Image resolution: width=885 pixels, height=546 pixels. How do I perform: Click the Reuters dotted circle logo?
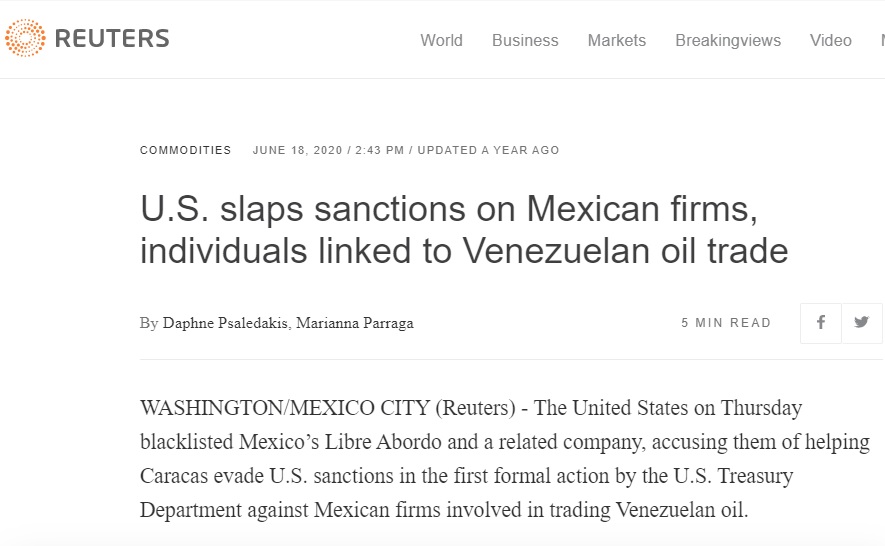coord(25,39)
